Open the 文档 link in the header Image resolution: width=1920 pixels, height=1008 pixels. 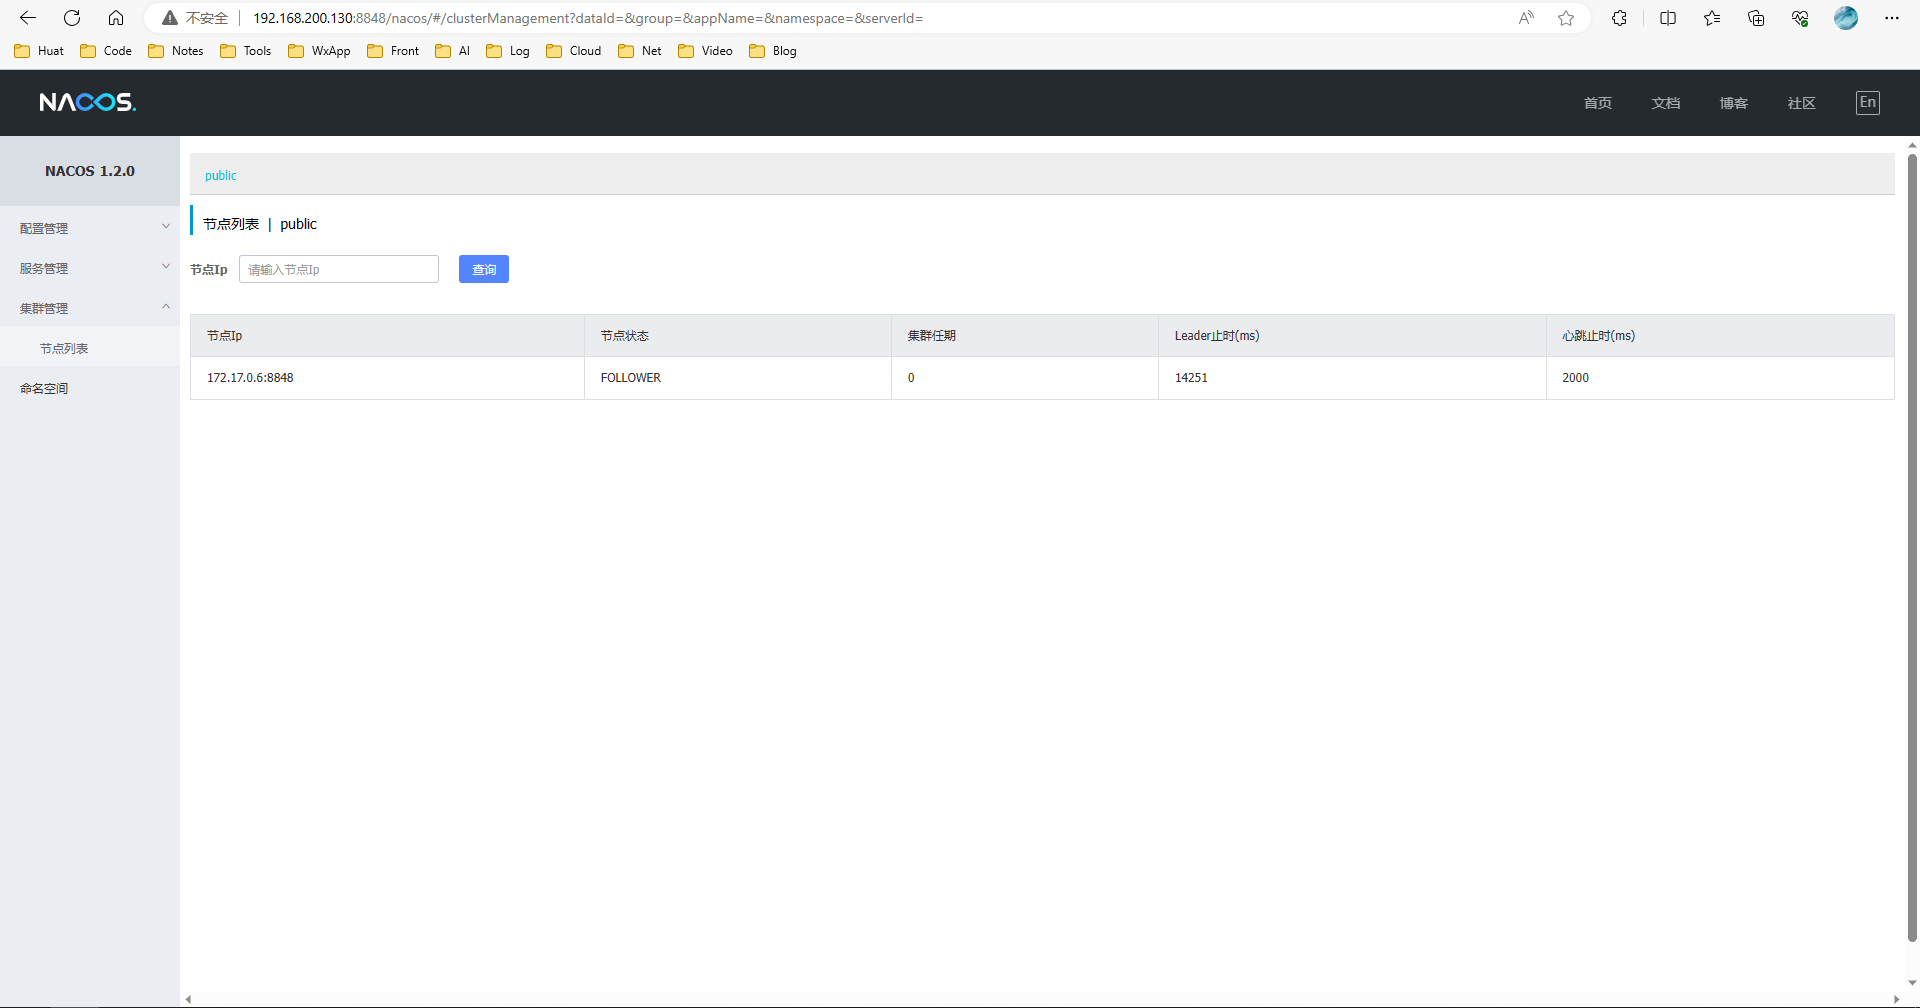point(1665,103)
